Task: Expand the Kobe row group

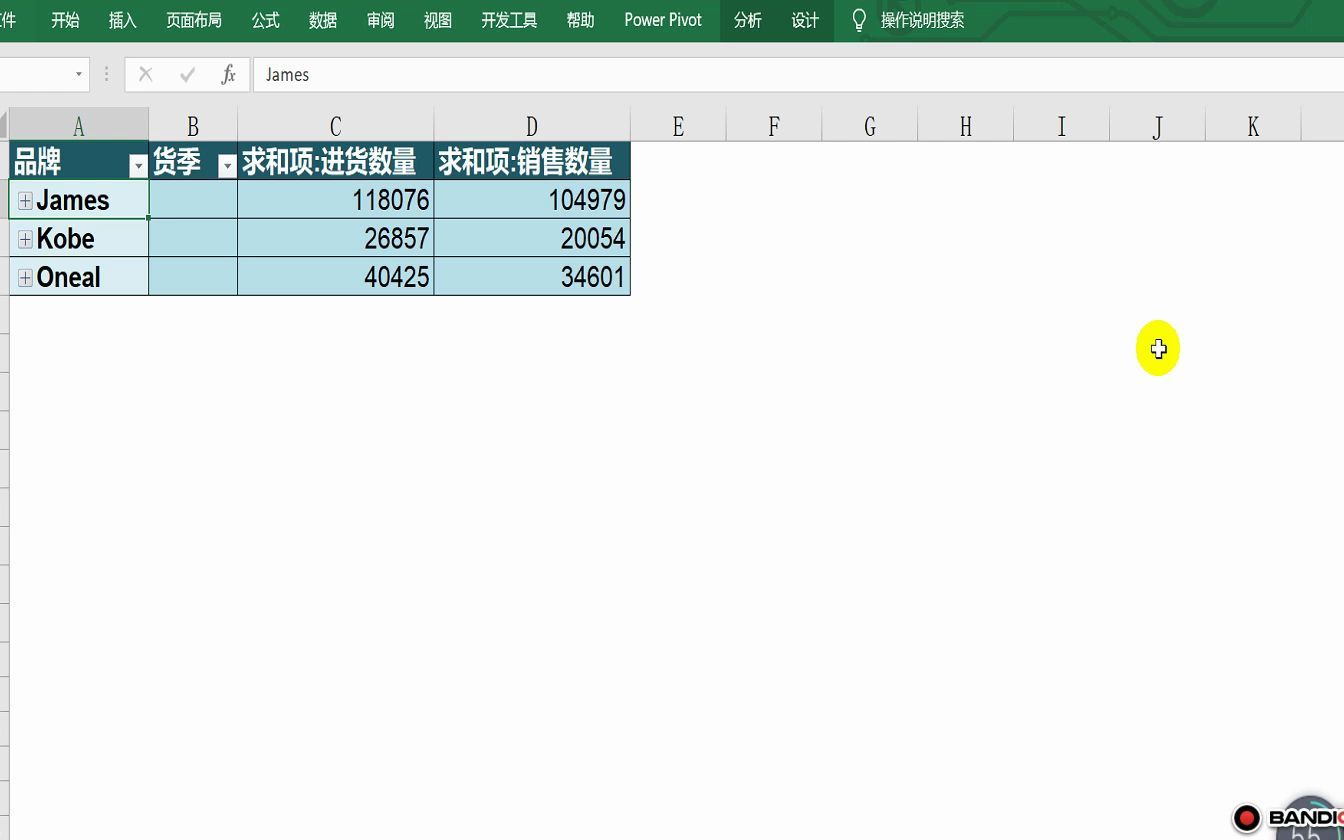Action: click(x=25, y=240)
